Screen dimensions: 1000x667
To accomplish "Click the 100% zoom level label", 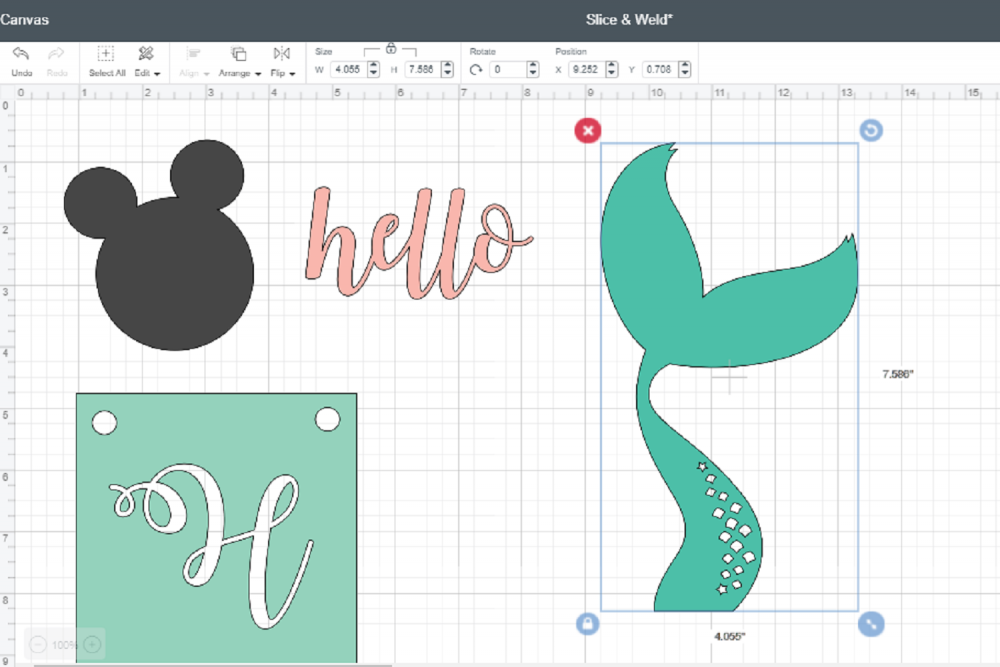I will point(64,645).
